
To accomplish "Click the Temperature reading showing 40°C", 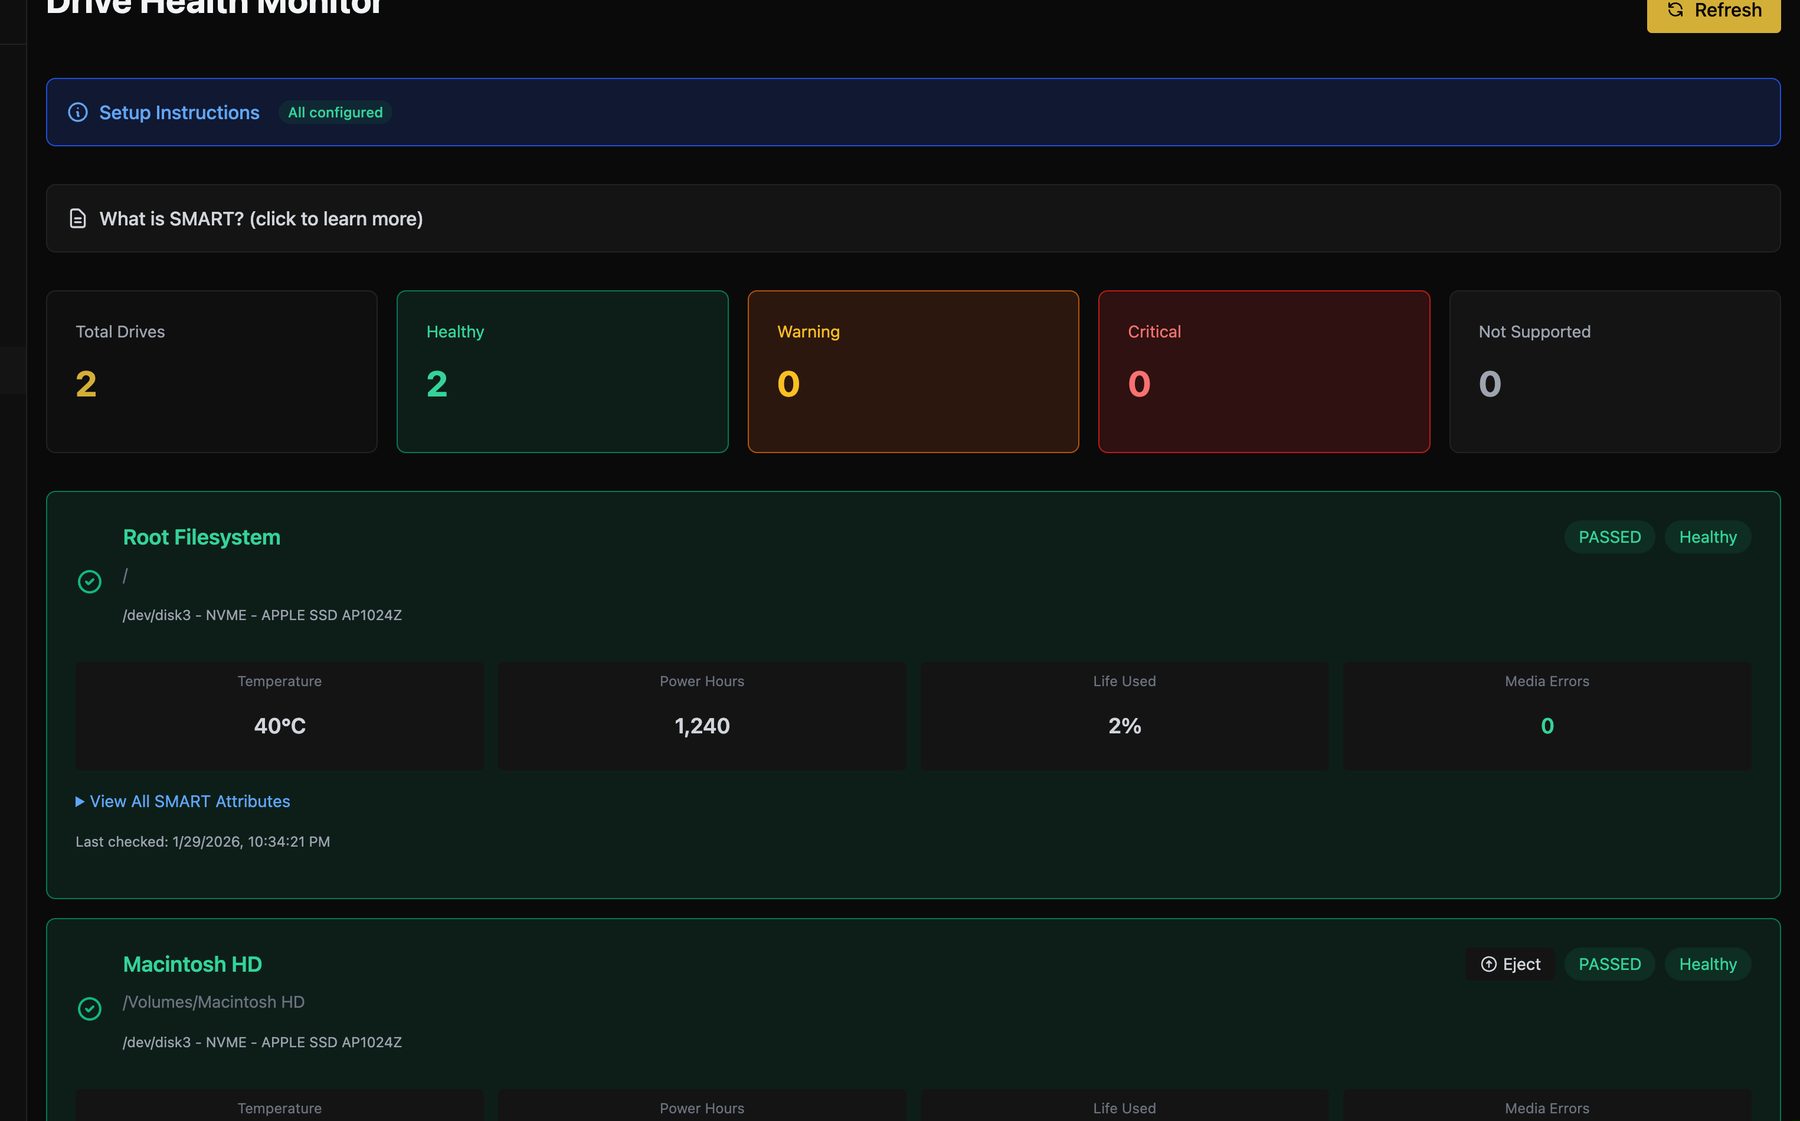I will [x=279, y=715].
